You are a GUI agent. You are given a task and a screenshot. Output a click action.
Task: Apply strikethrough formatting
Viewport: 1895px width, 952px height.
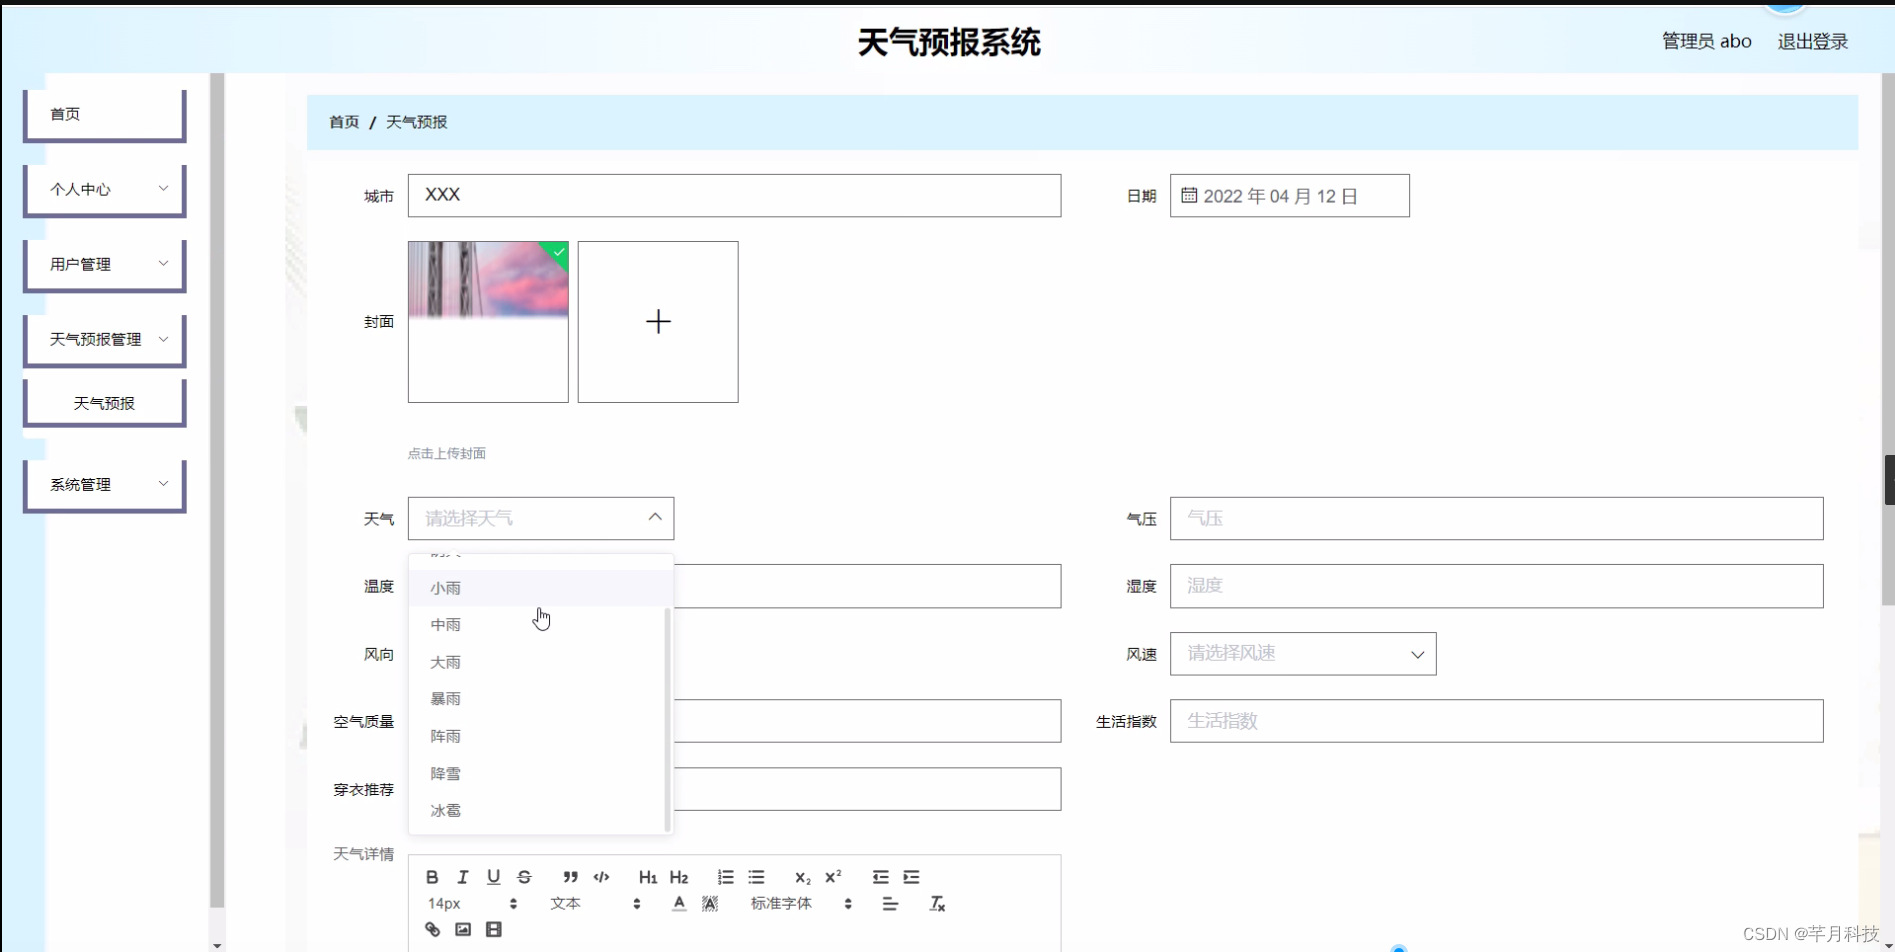click(x=524, y=877)
